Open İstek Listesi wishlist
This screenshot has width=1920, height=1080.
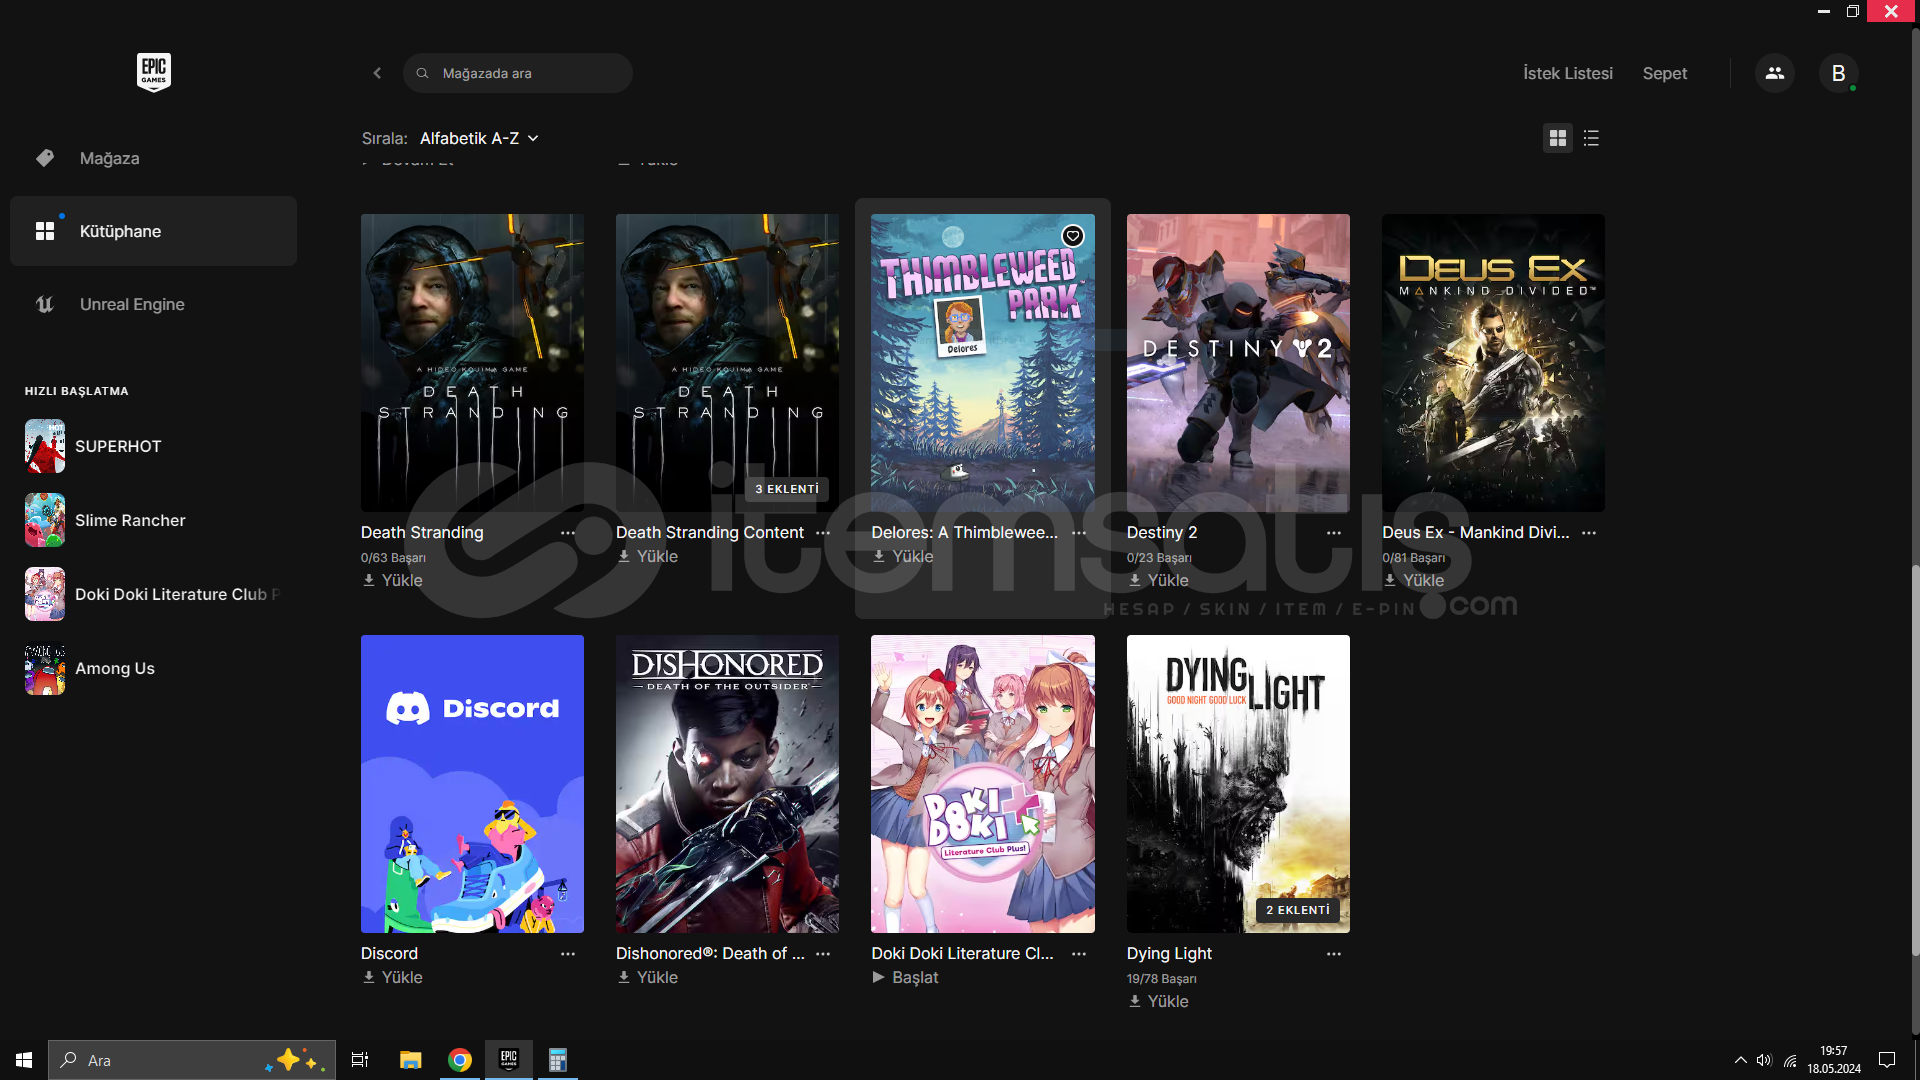pyautogui.click(x=1568, y=73)
